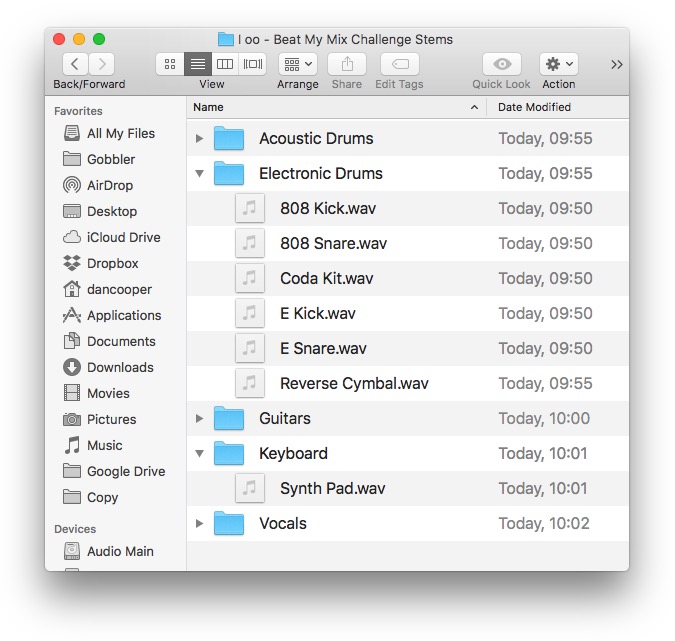Select the Keyboard folder row

(408, 453)
